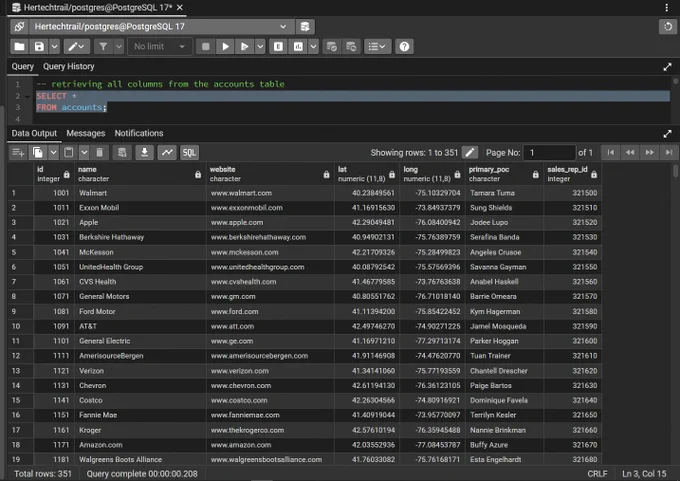Execute the query with the play button
The image size is (680, 481).
(x=225, y=46)
